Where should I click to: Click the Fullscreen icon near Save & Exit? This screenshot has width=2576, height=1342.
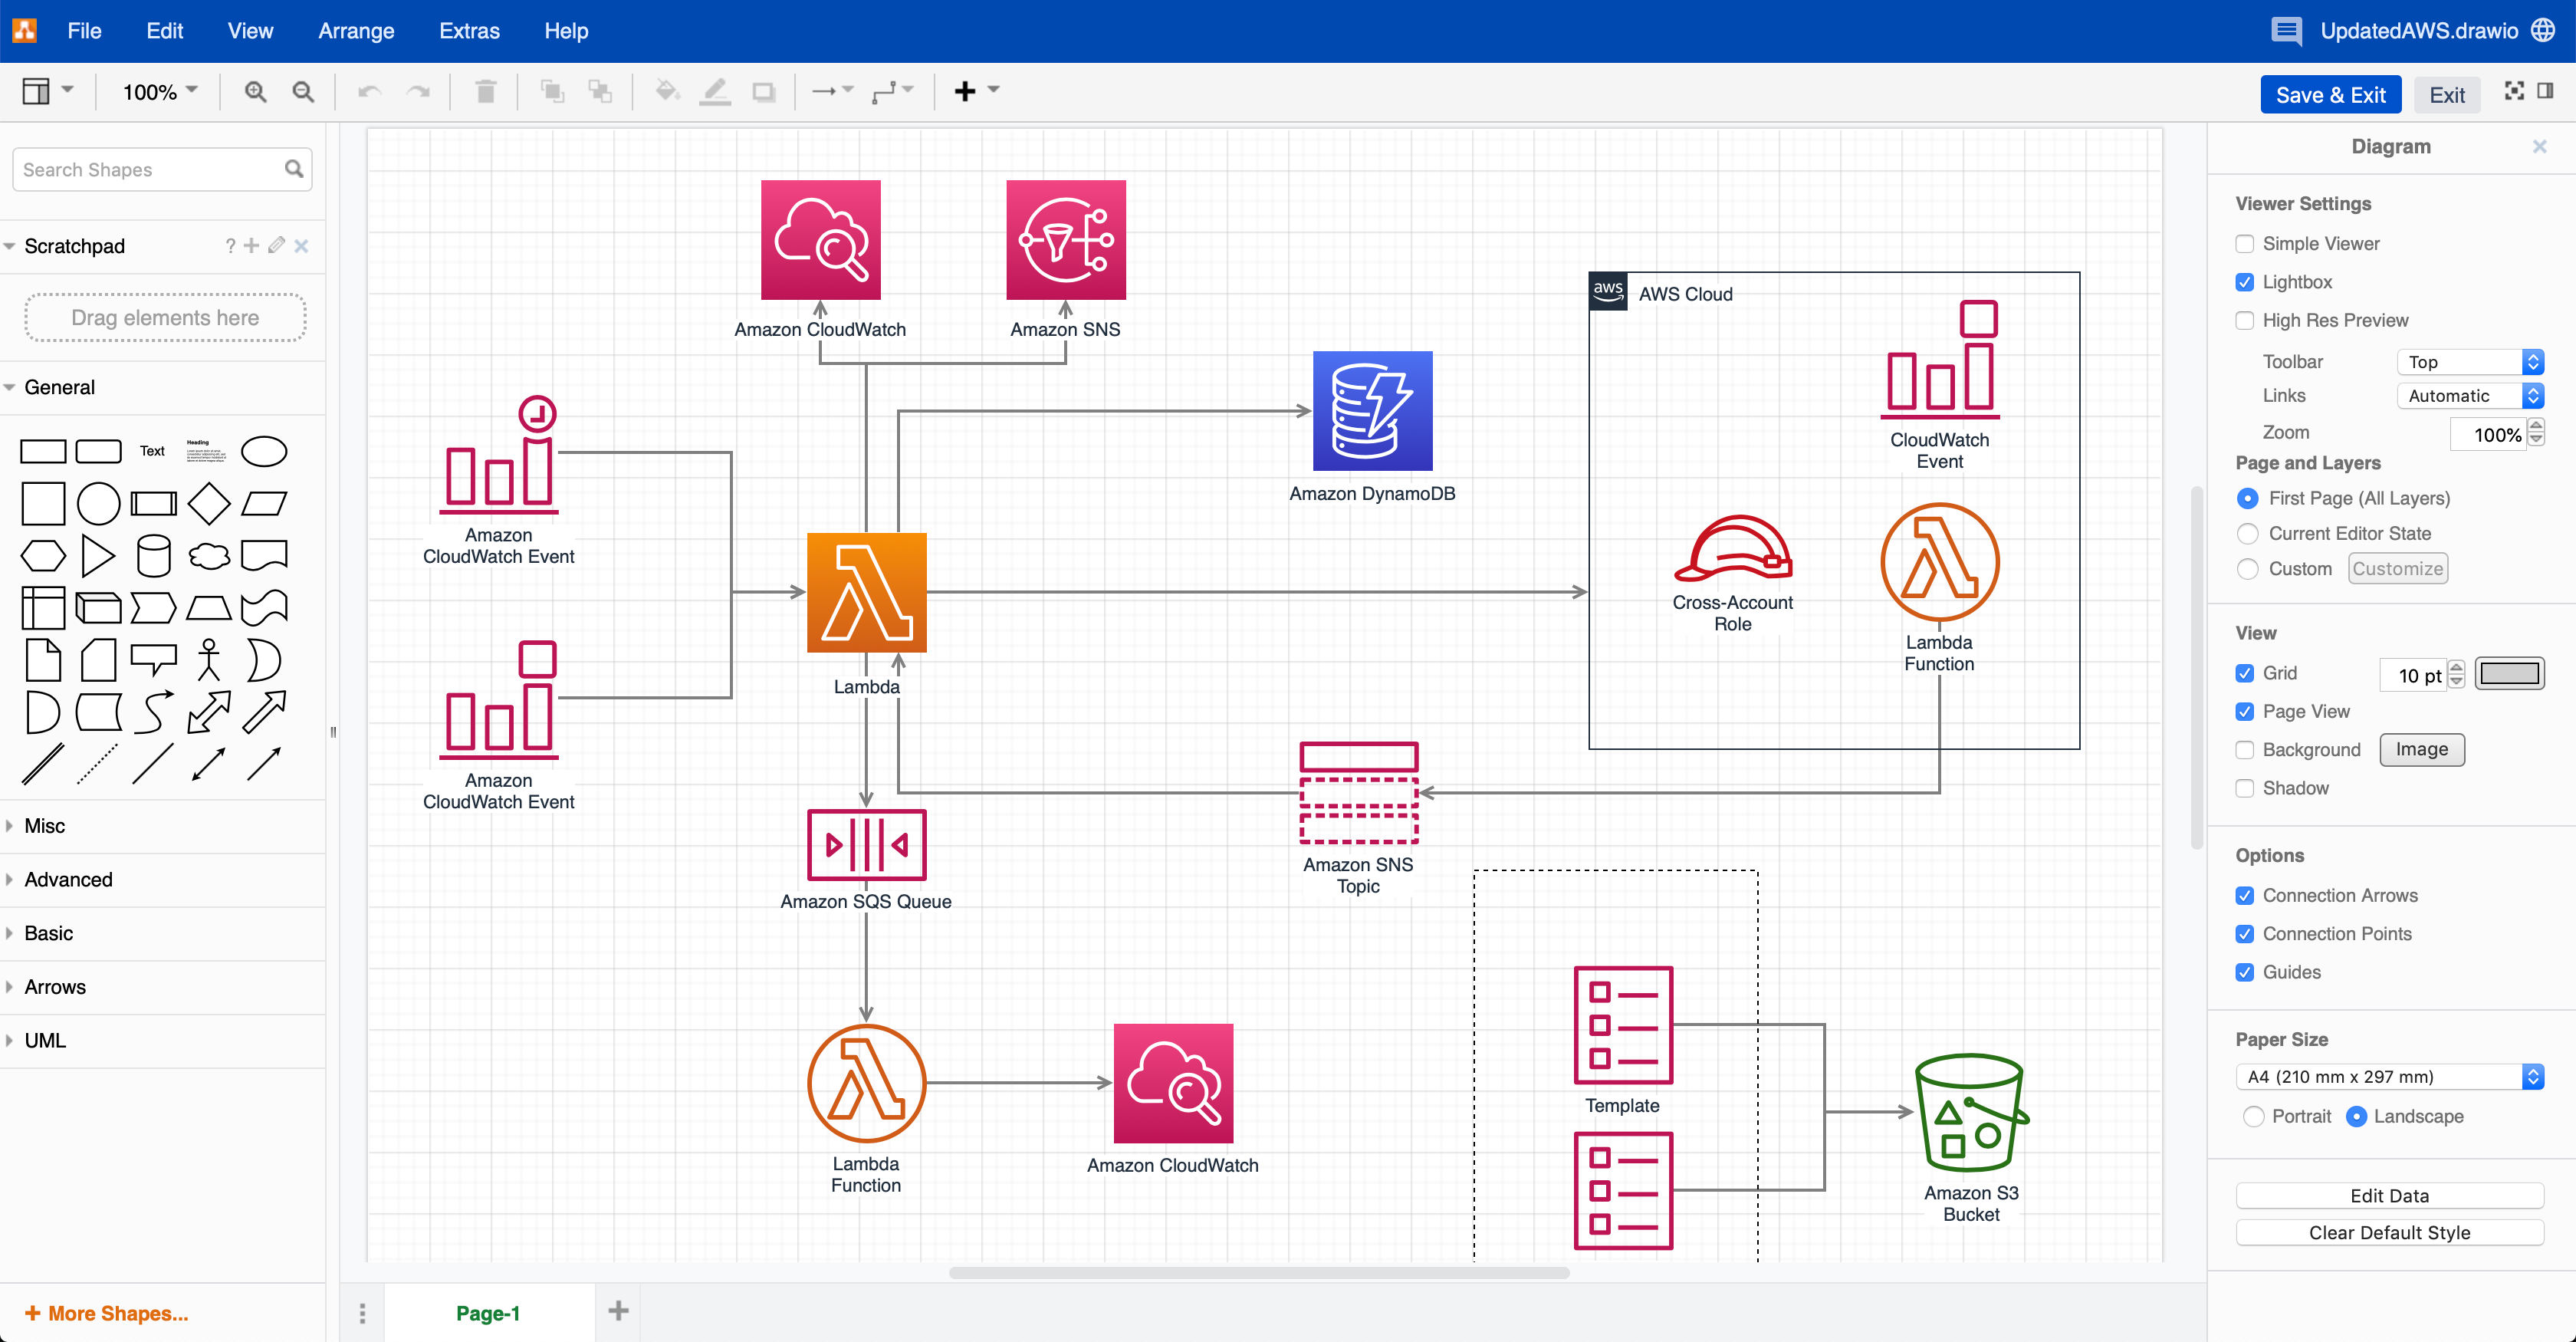pos(2515,91)
